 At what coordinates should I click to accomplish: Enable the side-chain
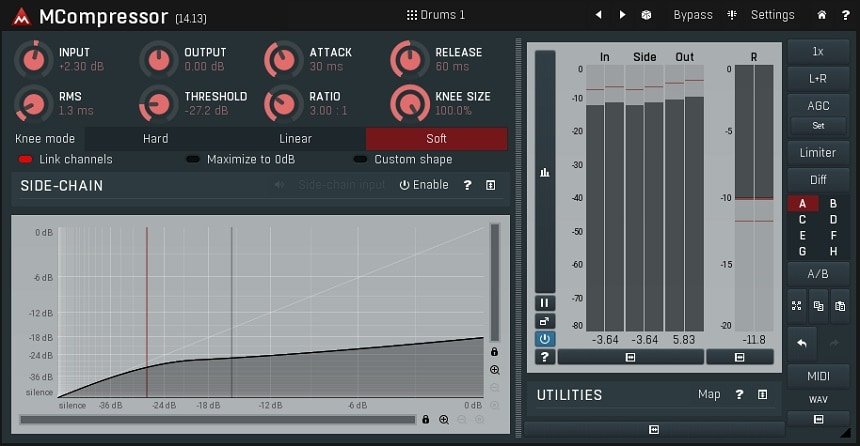[x=424, y=185]
